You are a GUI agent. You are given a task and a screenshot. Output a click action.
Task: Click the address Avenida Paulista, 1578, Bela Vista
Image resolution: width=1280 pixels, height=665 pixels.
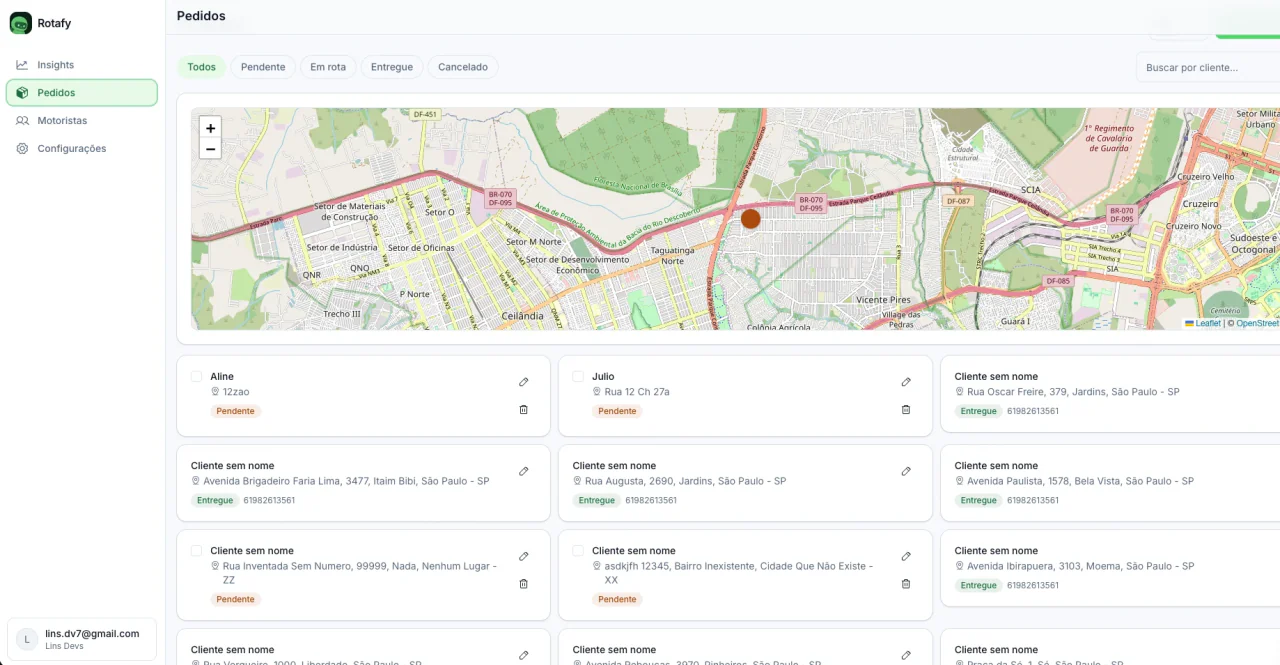pyautogui.click(x=1080, y=481)
